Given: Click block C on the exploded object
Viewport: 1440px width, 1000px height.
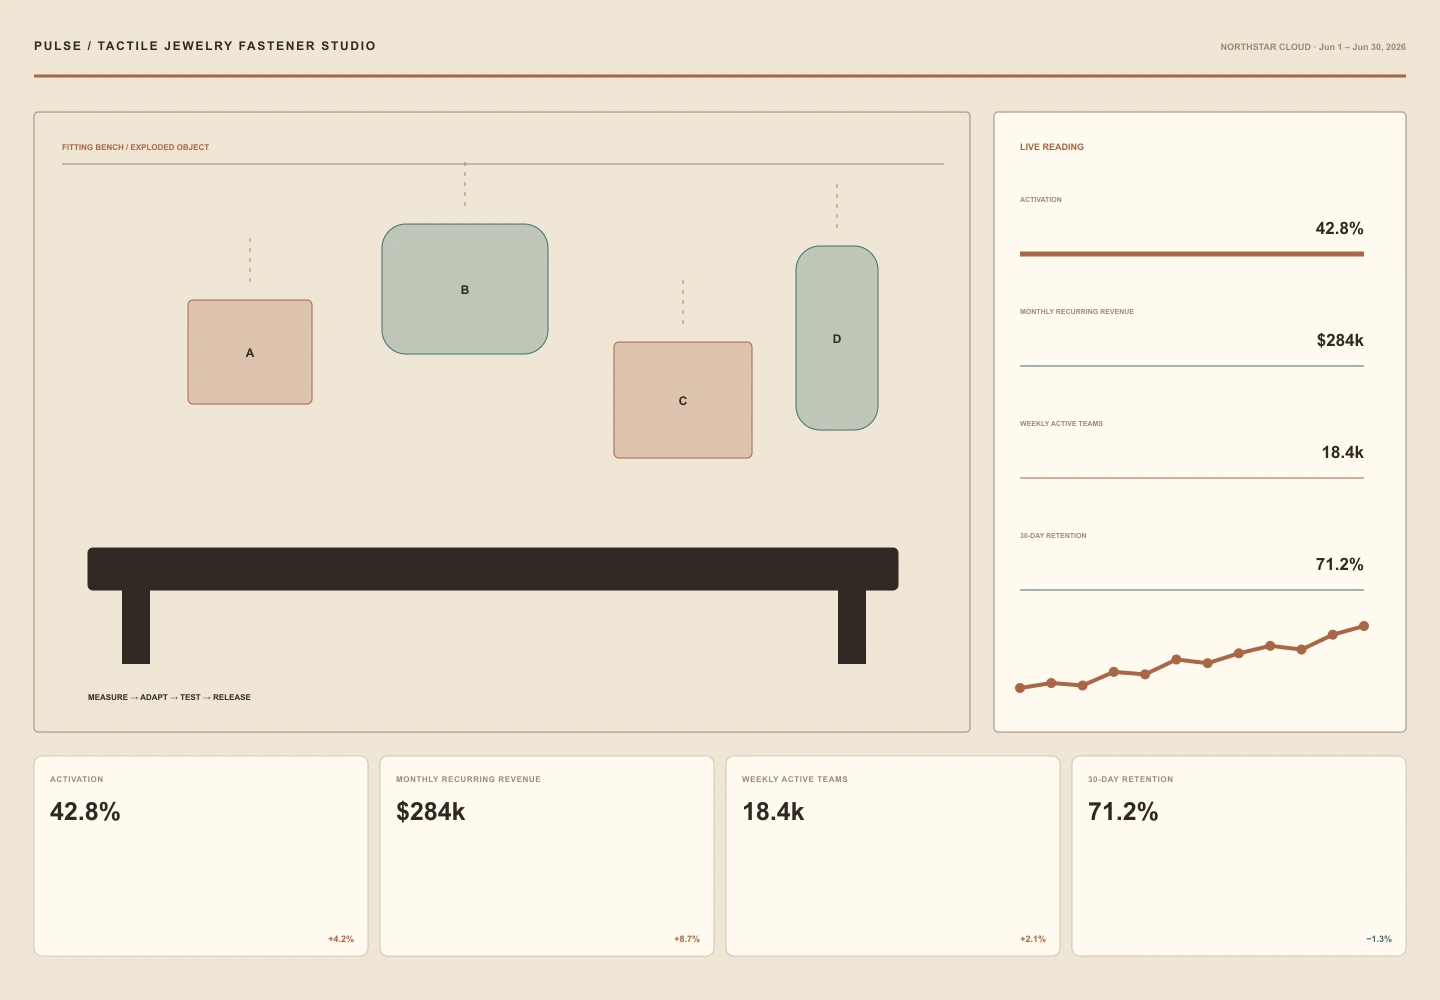Looking at the screenshot, I should point(683,400).
